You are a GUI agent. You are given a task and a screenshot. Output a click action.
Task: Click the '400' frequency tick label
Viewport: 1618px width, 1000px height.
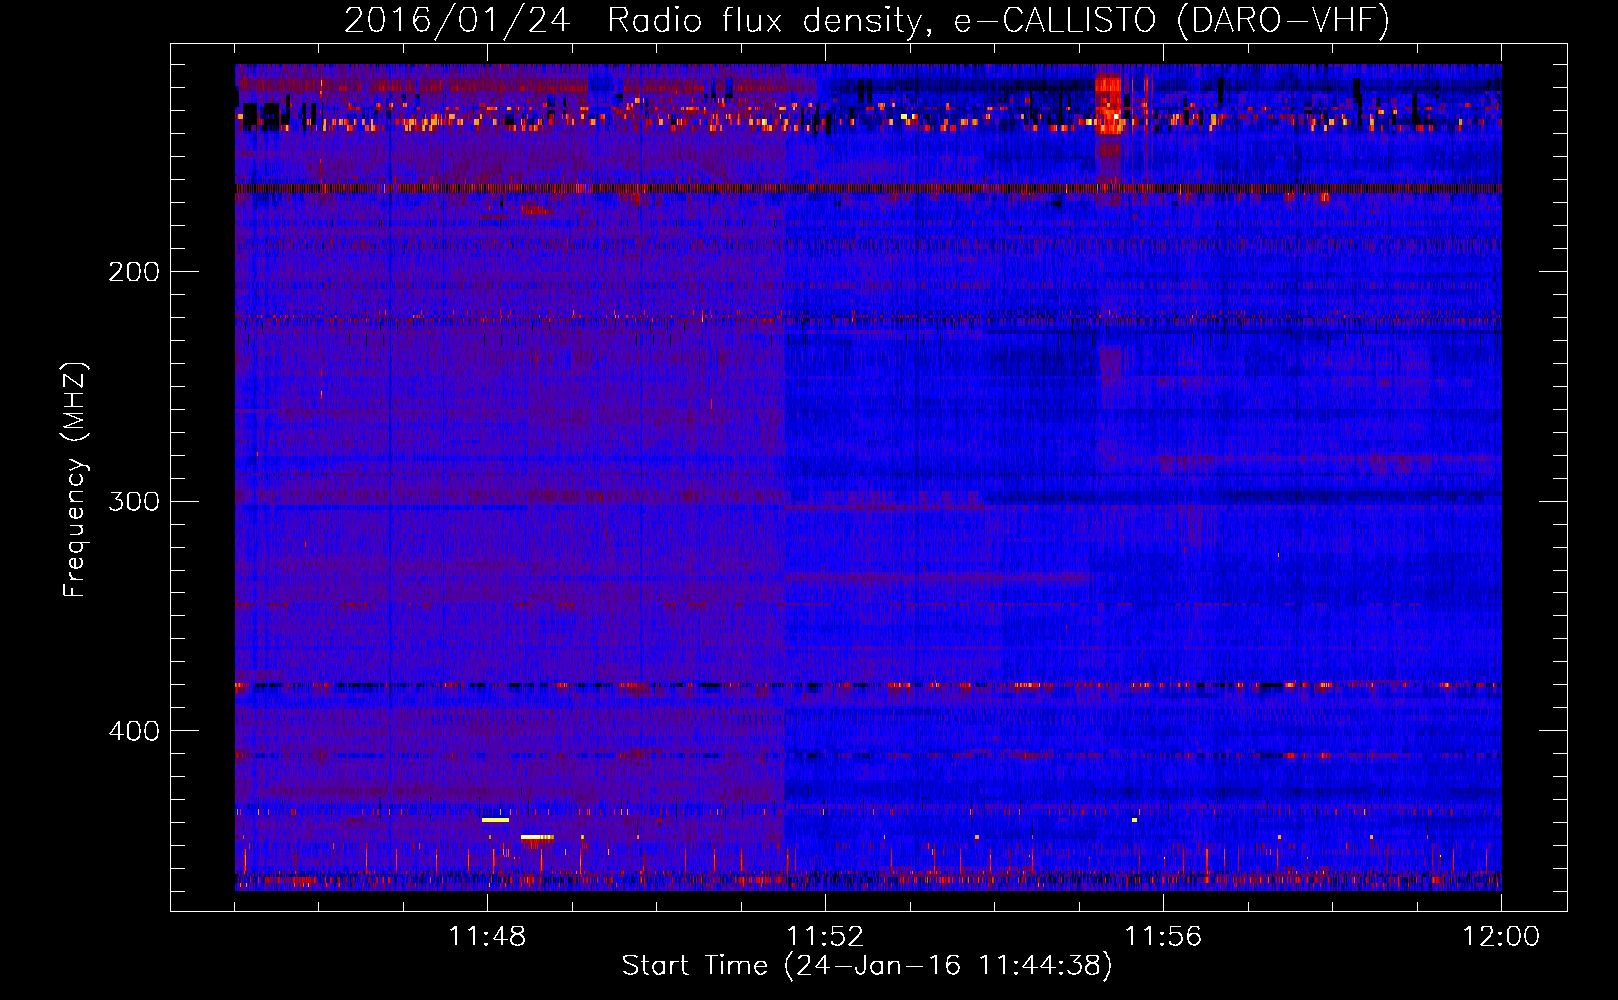pyautogui.click(x=134, y=731)
